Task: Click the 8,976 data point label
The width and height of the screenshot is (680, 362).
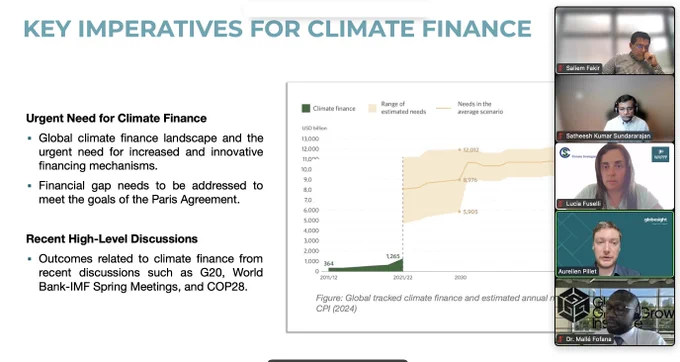Action: 470,179
